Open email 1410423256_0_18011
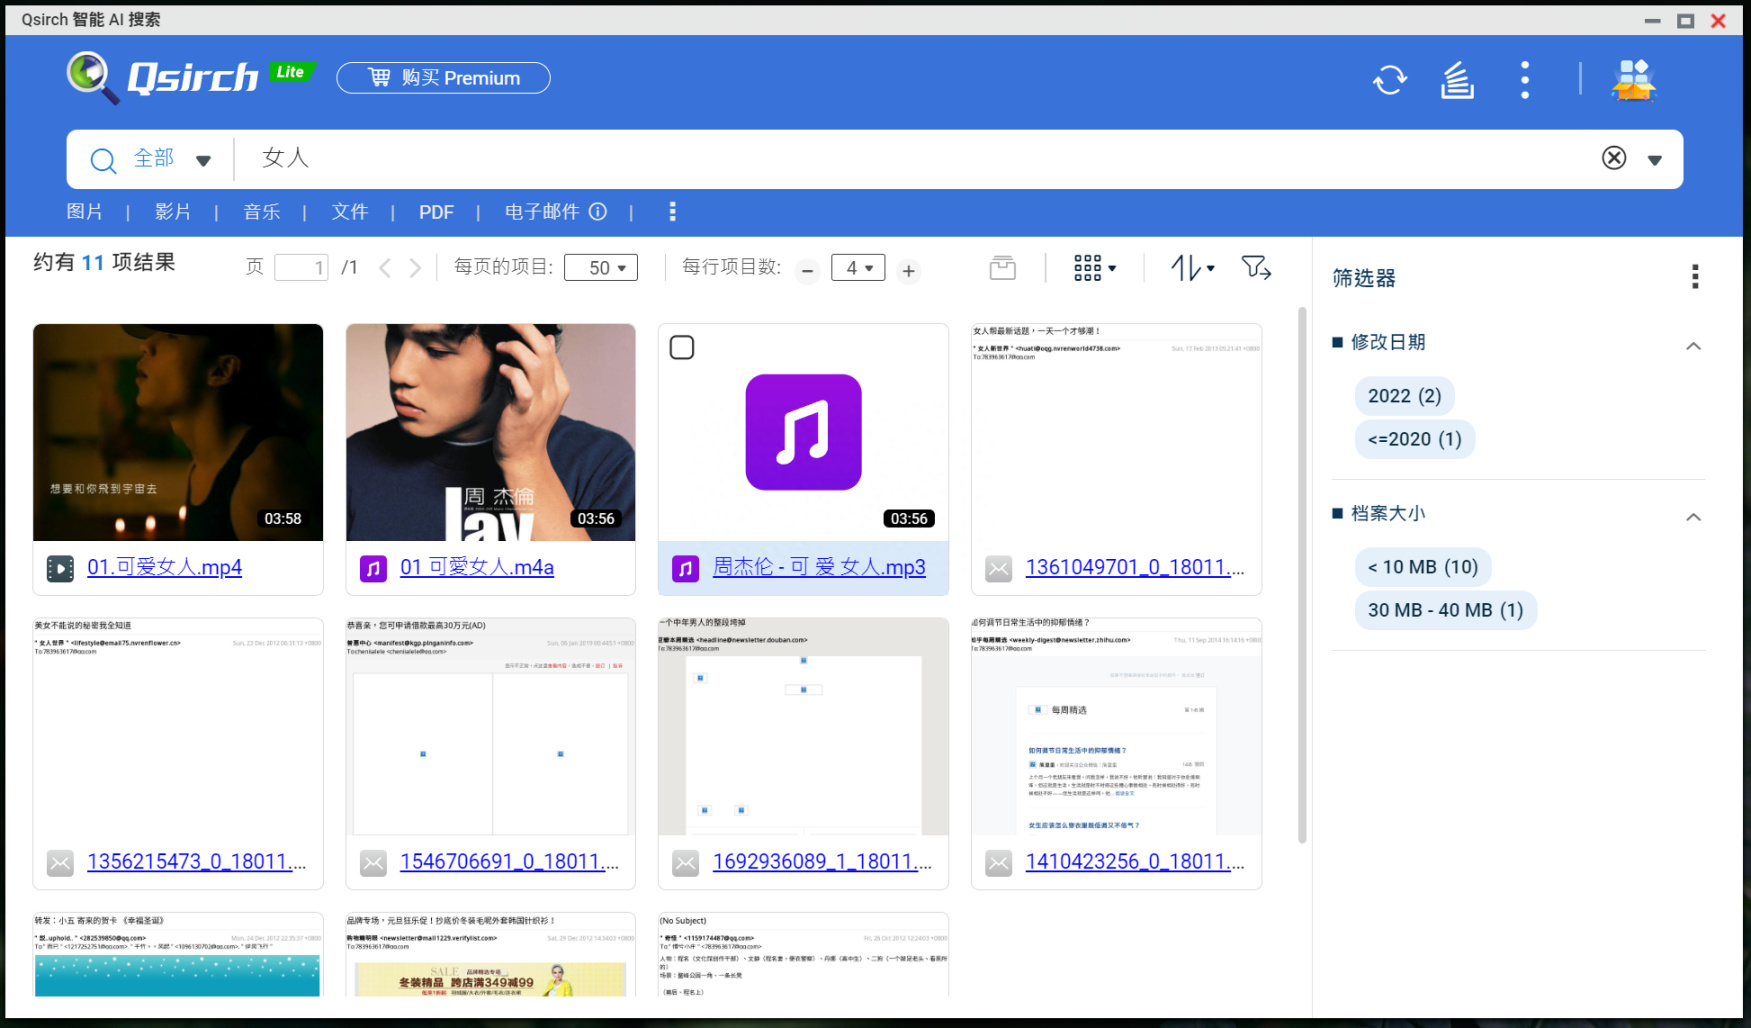 1135,861
